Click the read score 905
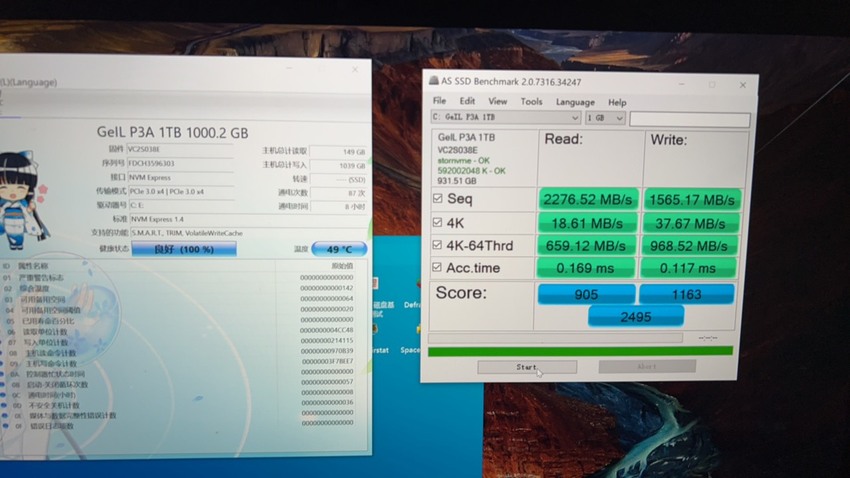 coord(586,294)
